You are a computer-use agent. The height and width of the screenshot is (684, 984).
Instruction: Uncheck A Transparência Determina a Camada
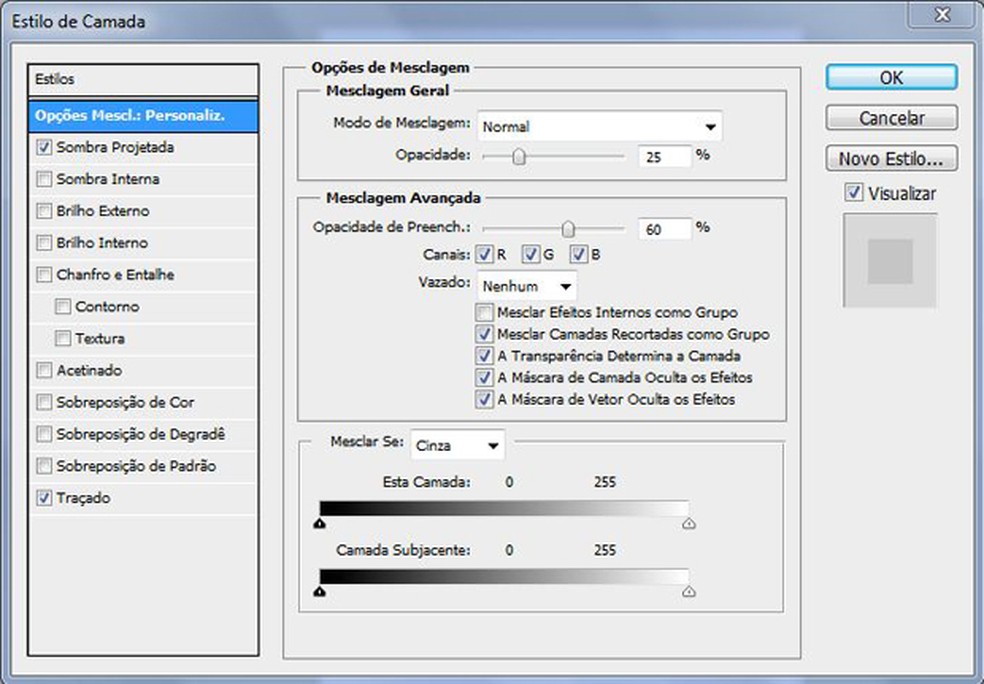[x=484, y=356]
